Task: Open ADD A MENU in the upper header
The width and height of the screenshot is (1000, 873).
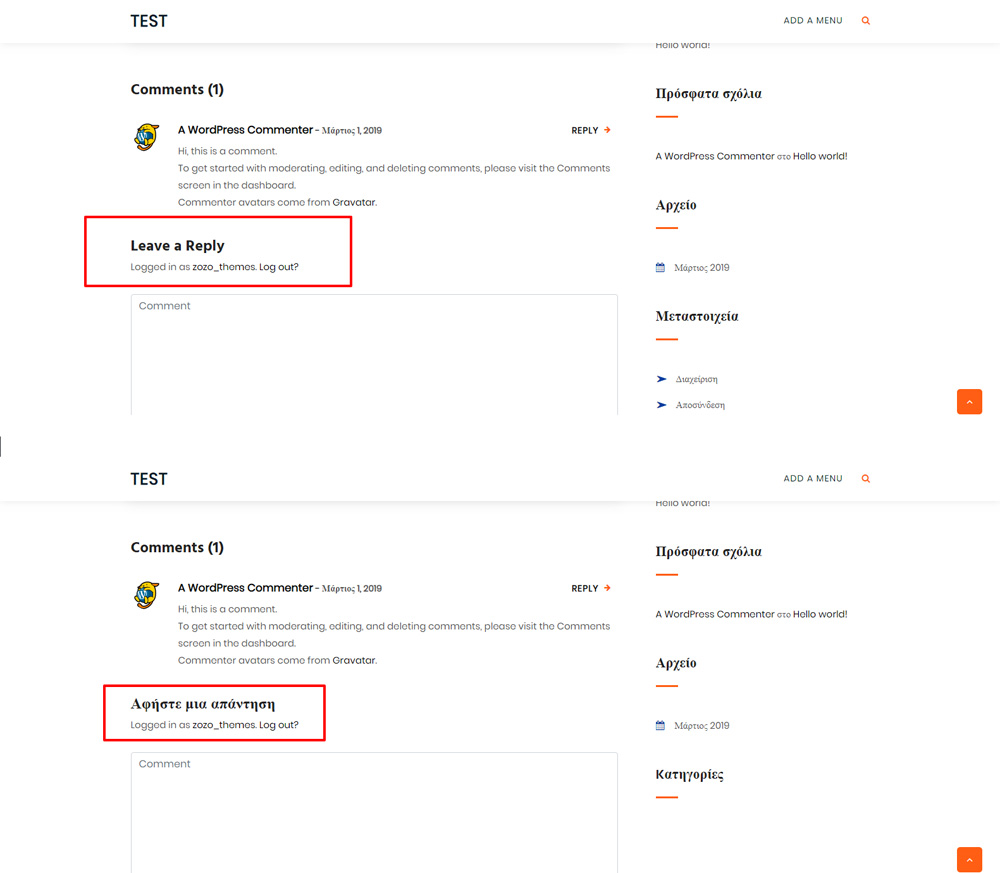Action: point(812,21)
